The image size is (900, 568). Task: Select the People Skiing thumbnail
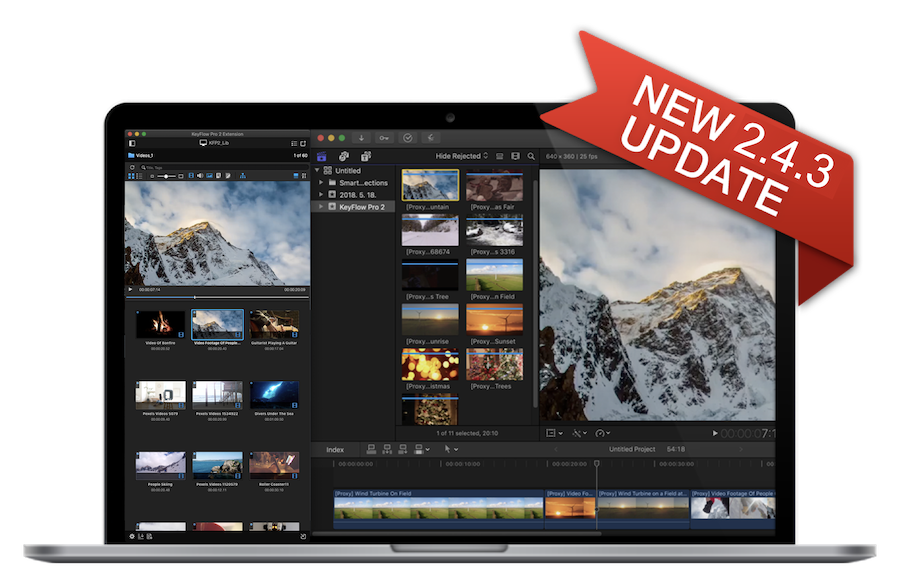pyautogui.click(x=161, y=466)
